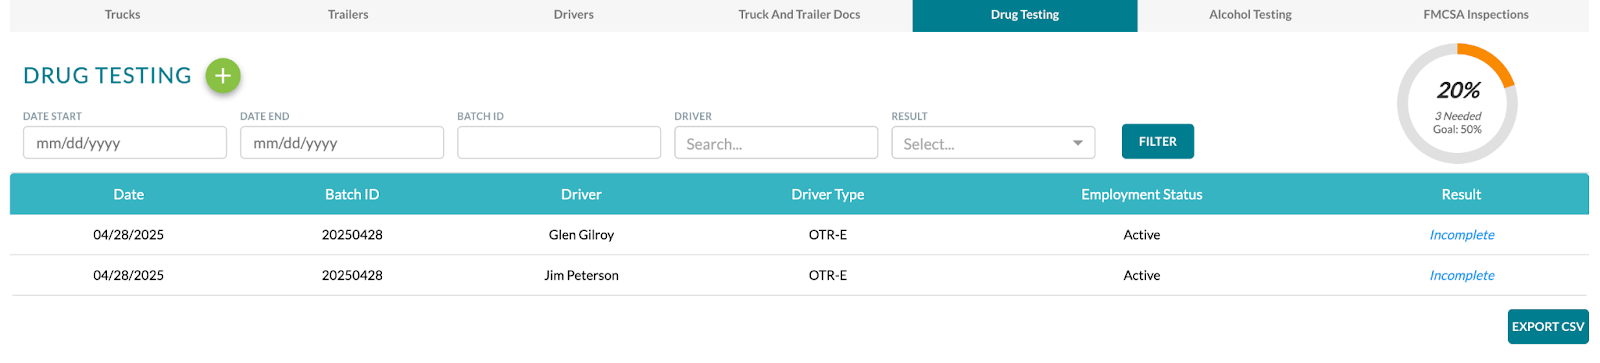The height and width of the screenshot is (363, 1600).
Task: Sort by Employment Status column header
Action: click(1142, 195)
